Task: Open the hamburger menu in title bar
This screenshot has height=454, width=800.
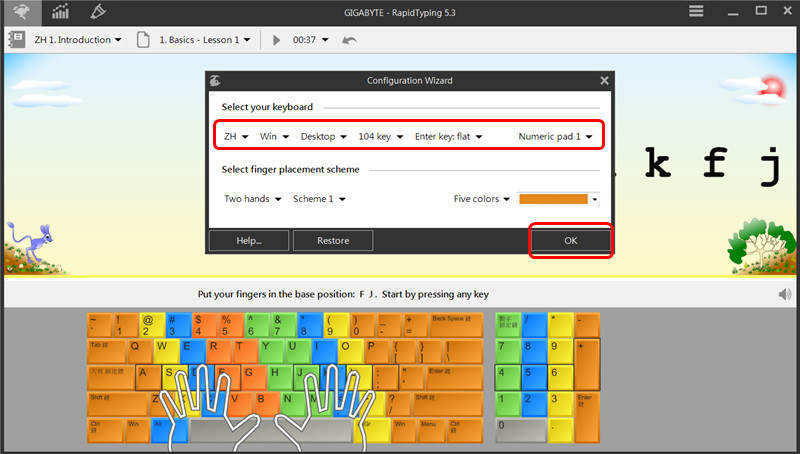Action: tap(696, 11)
